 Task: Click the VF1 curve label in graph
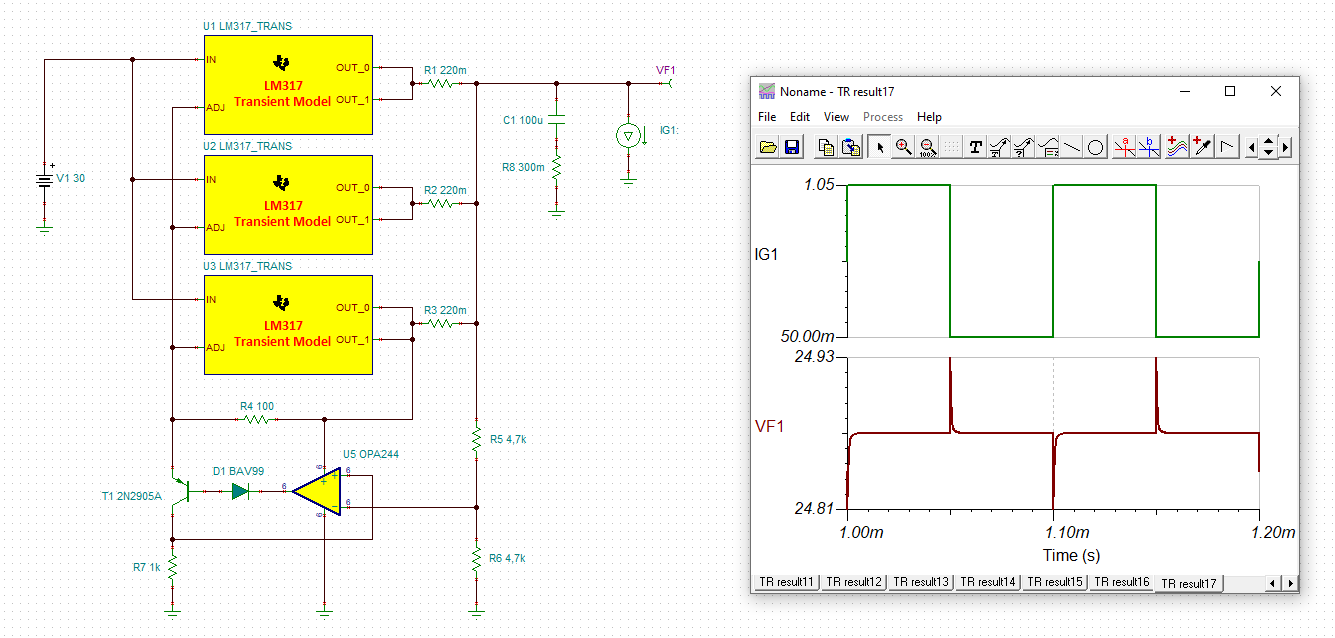769,427
